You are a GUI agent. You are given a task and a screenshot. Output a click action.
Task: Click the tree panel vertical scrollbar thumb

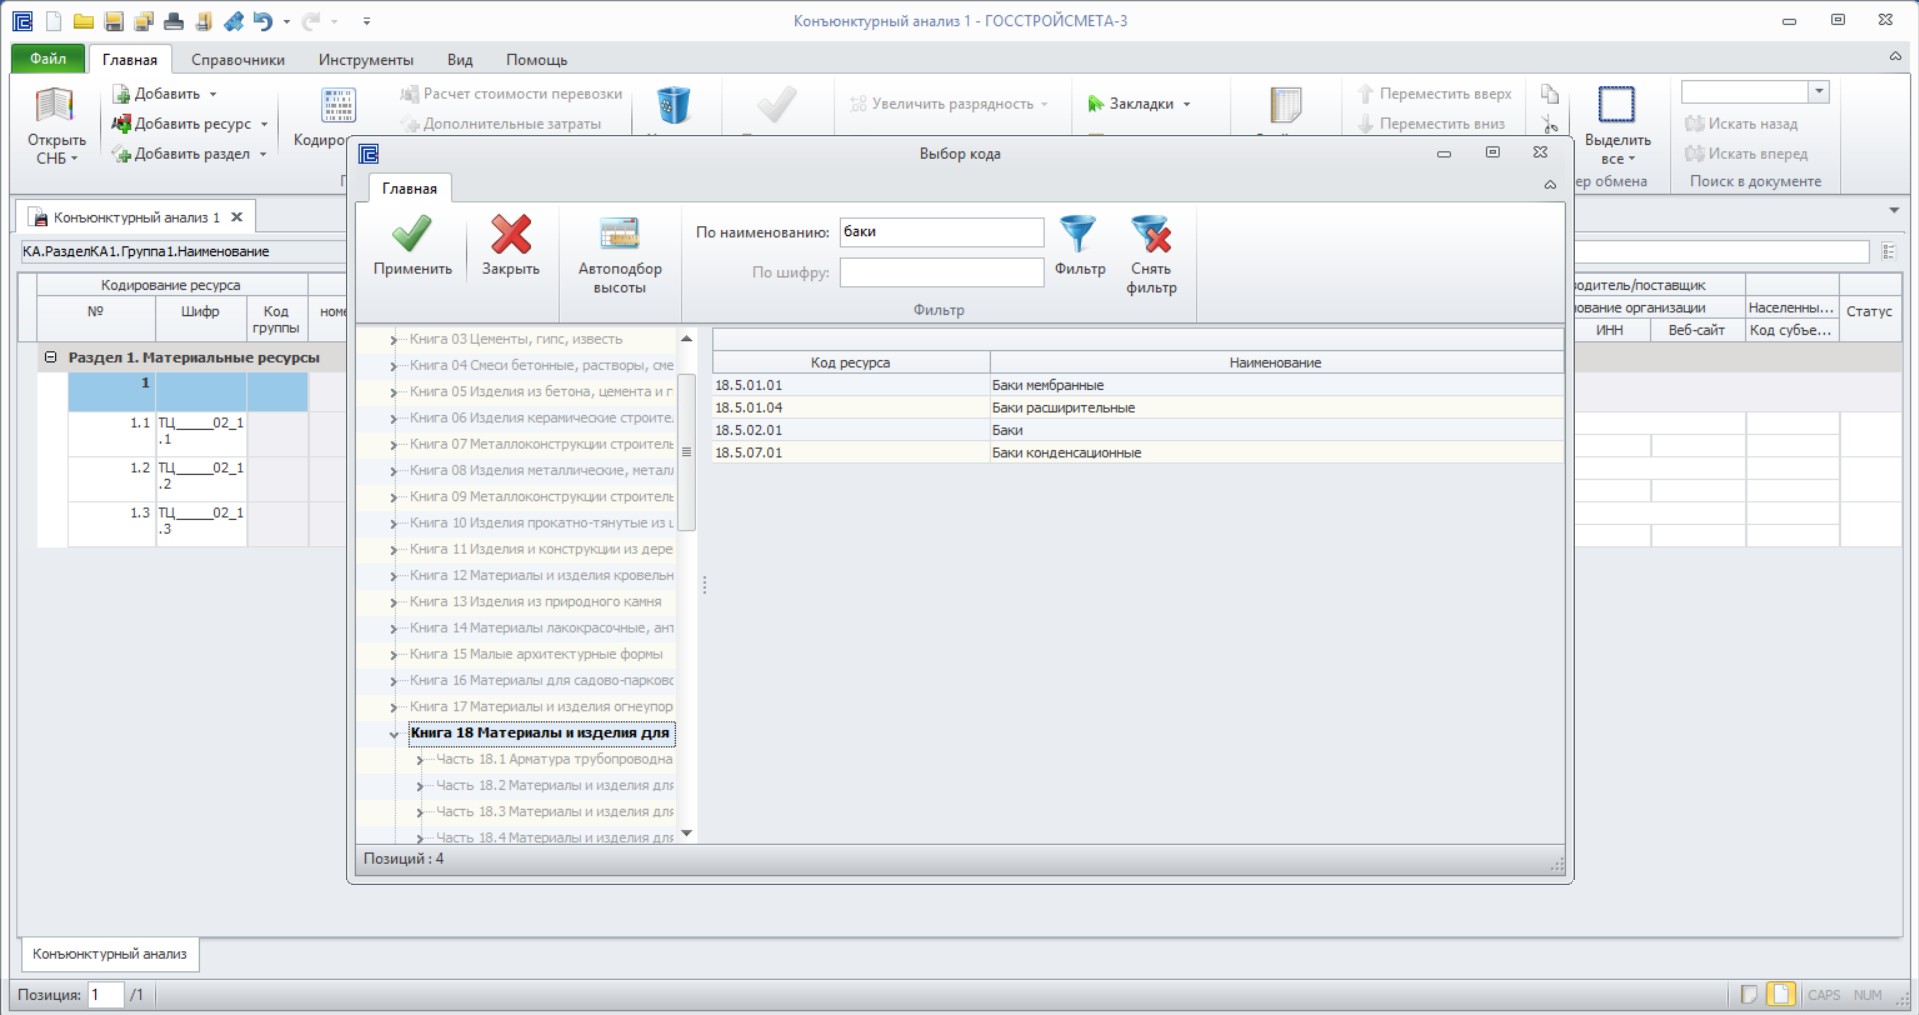point(686,452)
